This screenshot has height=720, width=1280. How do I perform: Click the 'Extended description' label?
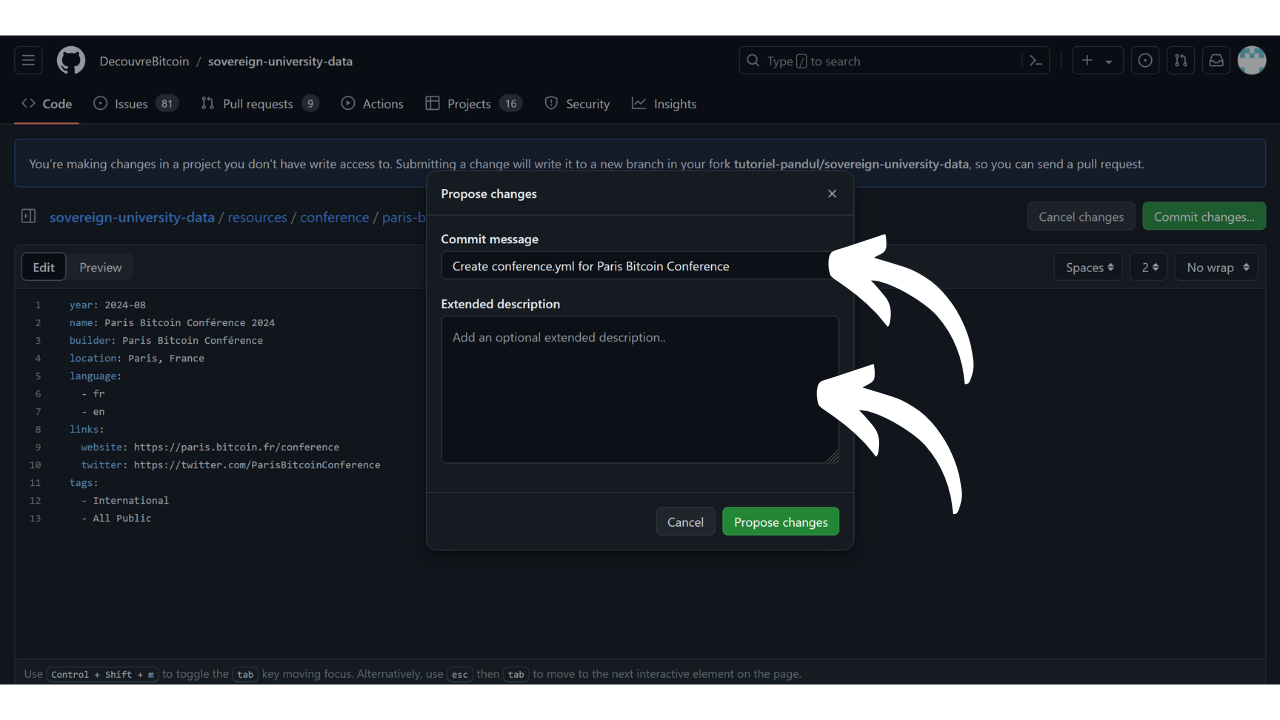coord(501,304)
